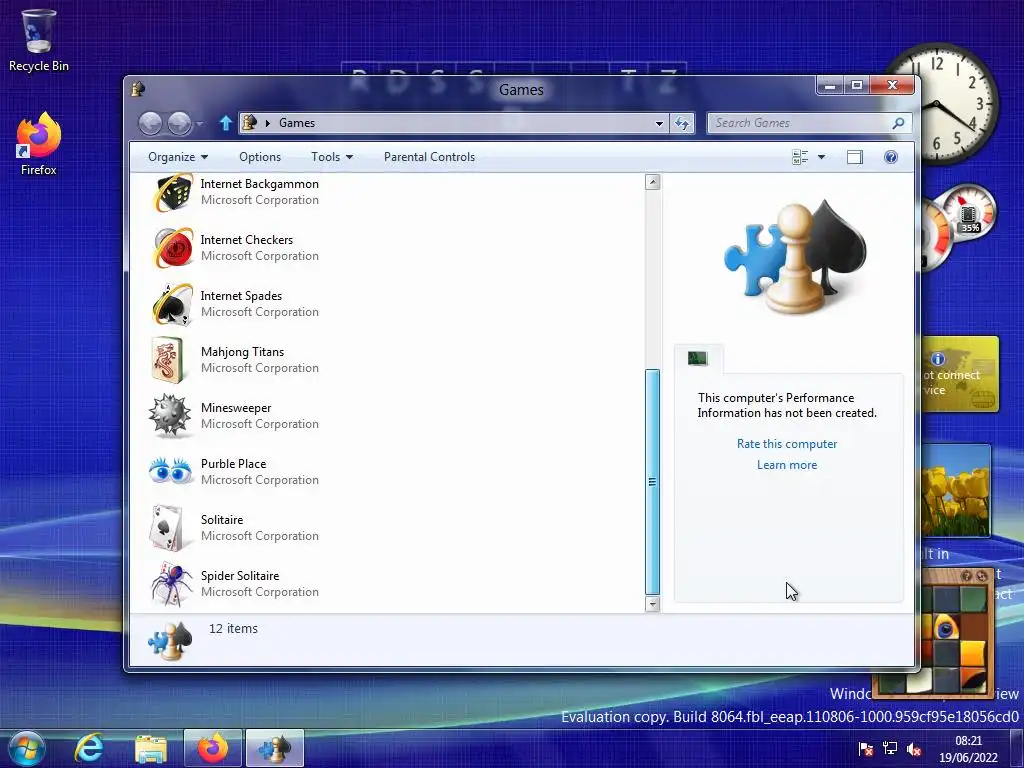Viewport: 1024px width, 768px height.
Task: Click the Back navigation button
Action: pyautogui.click(x=150, y=123)
